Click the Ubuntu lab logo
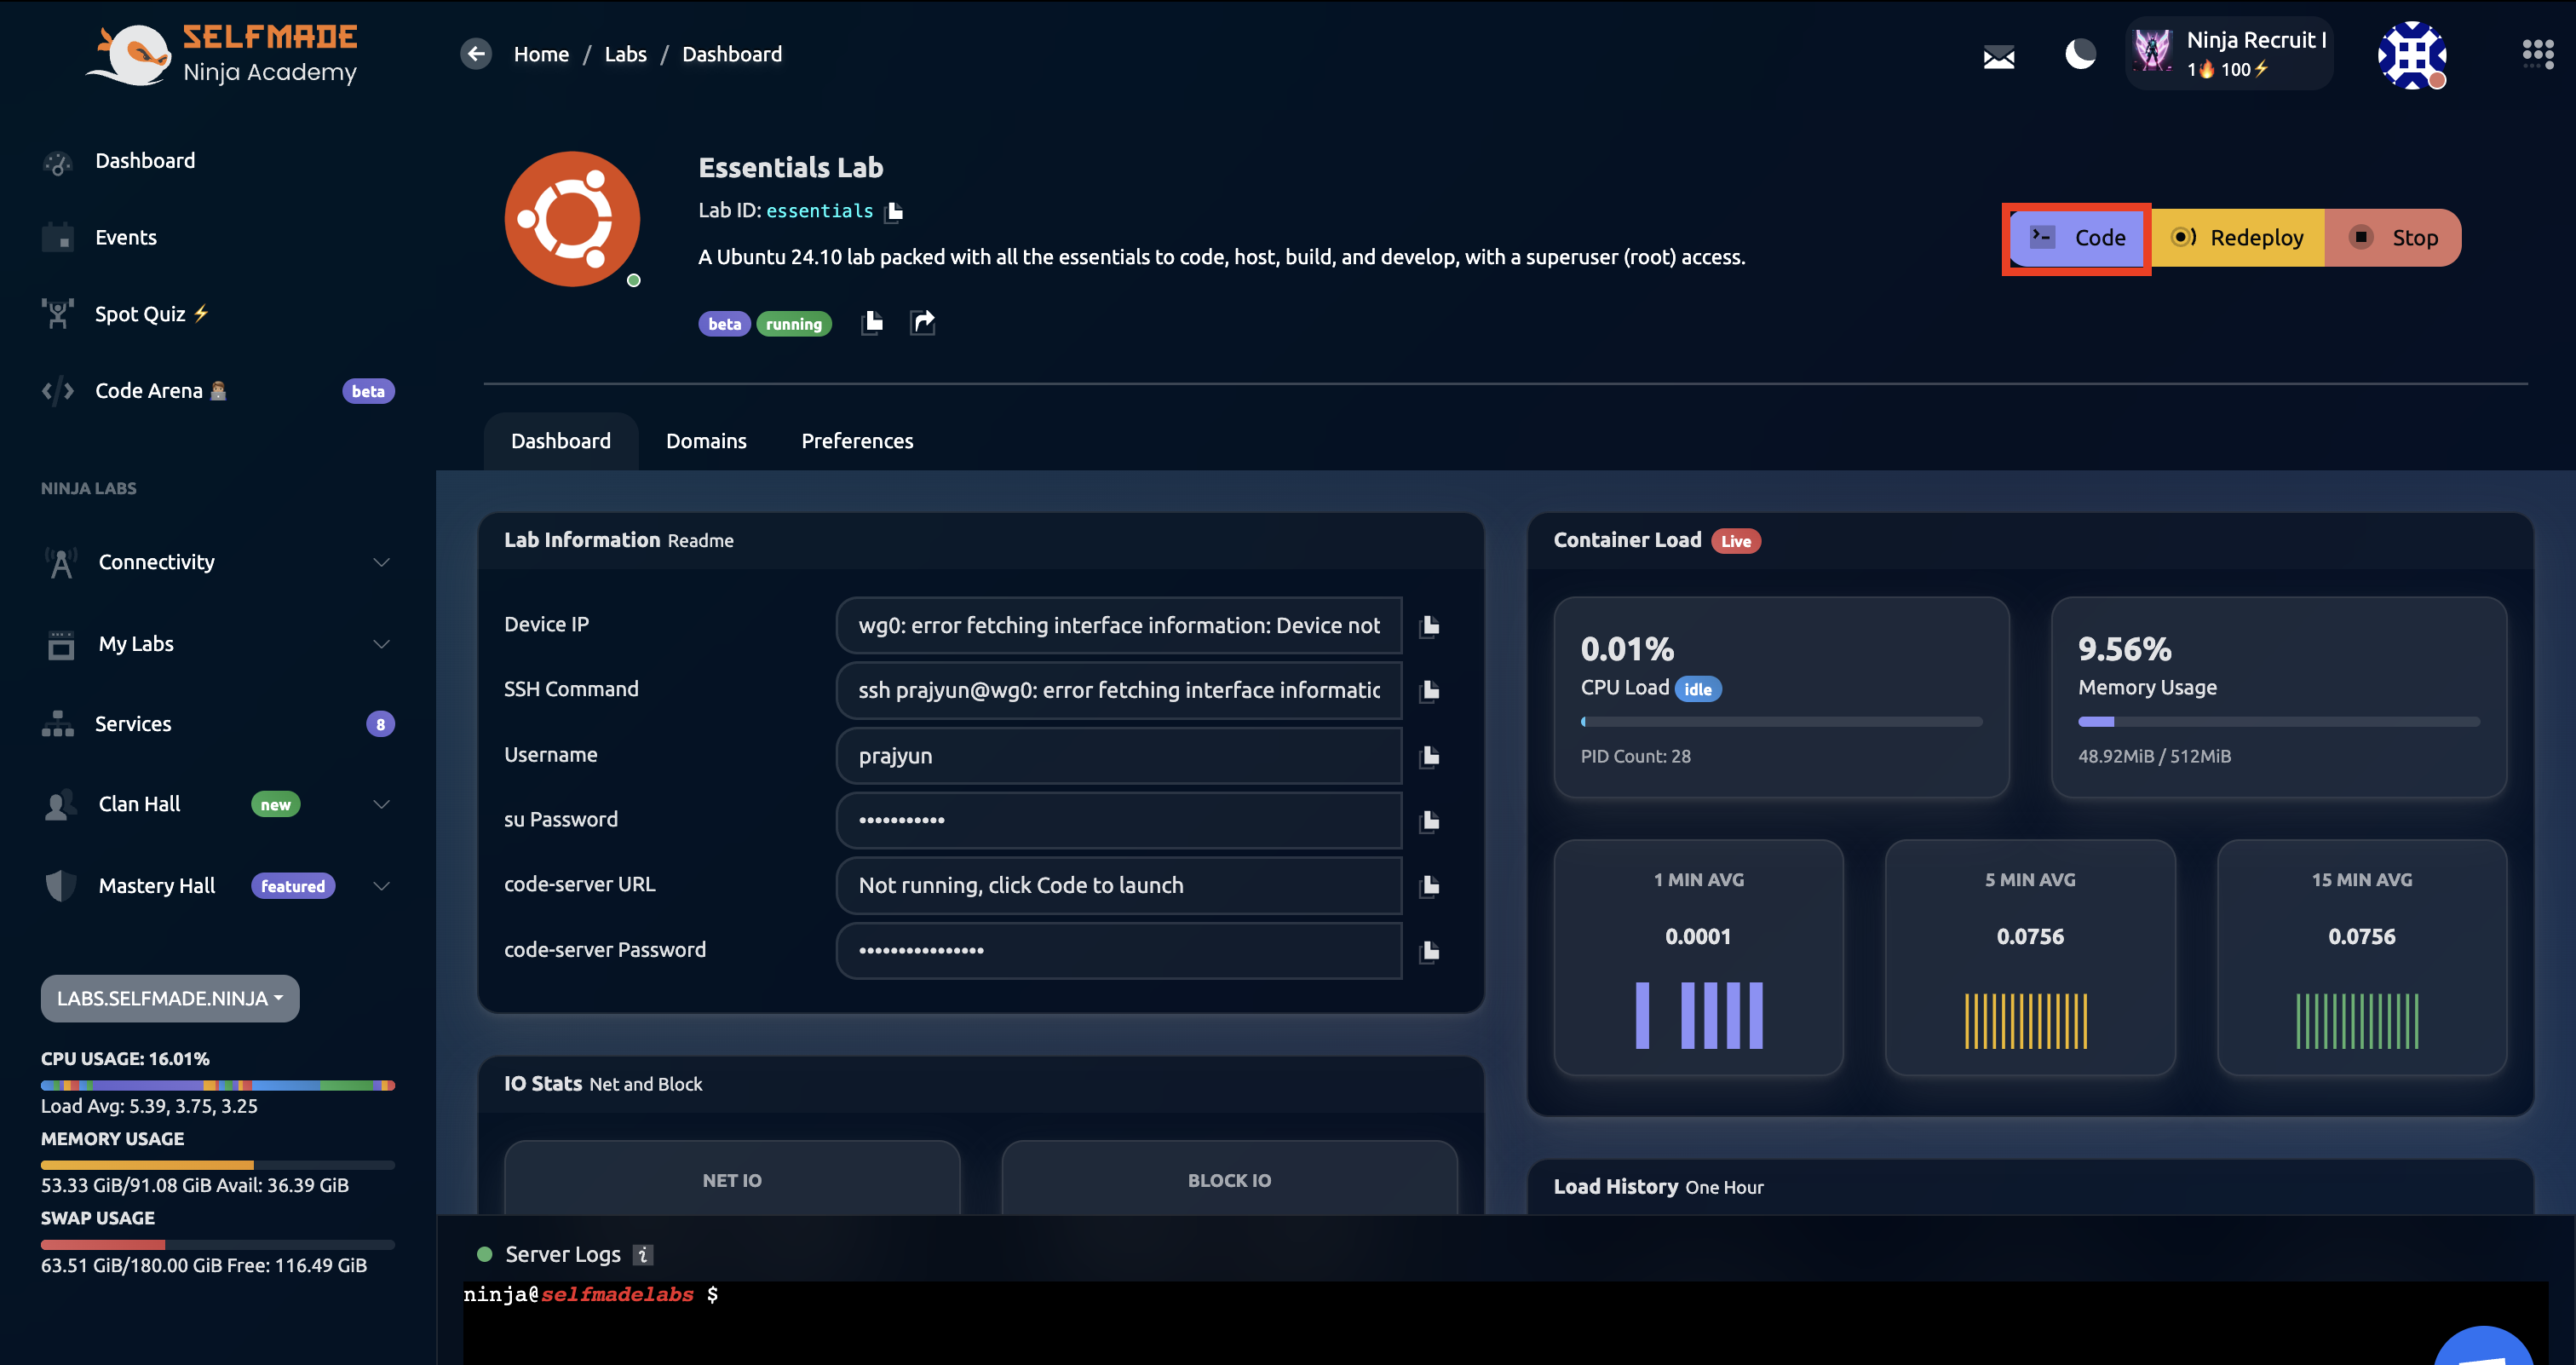2576x1365 pixels. point(572,219)
